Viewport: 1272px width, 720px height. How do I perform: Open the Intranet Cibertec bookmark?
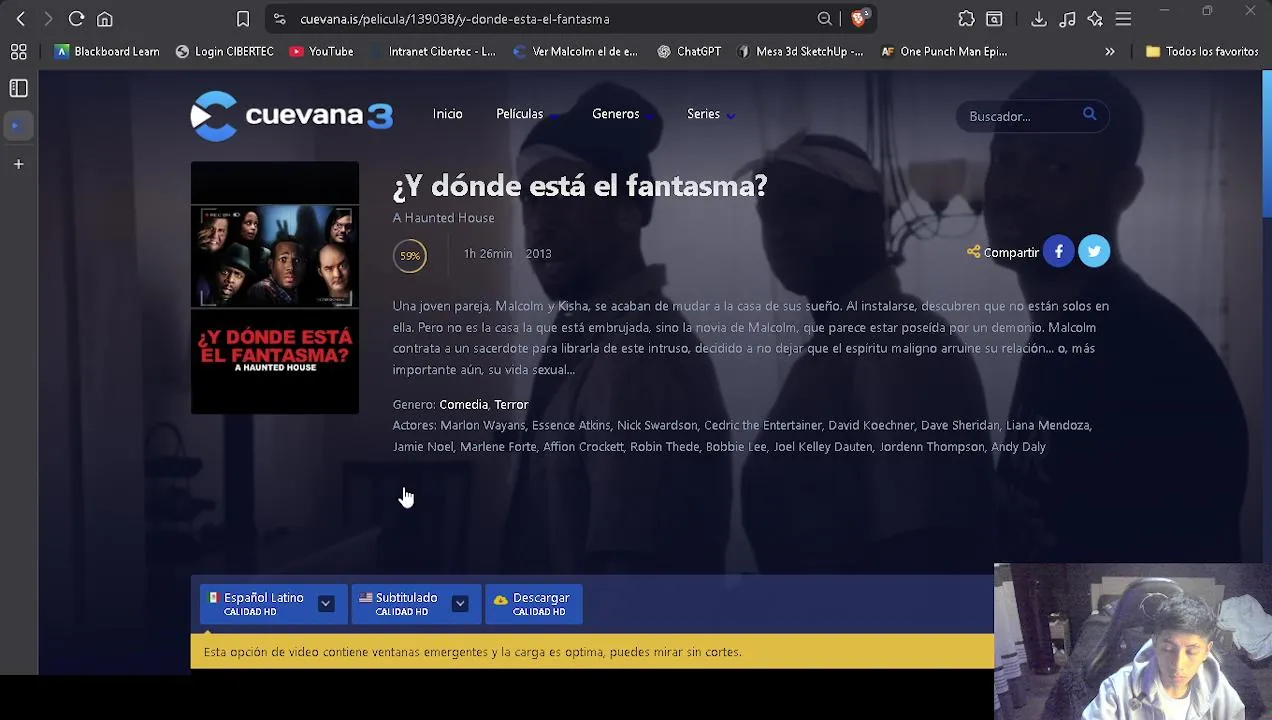(433, 51)
